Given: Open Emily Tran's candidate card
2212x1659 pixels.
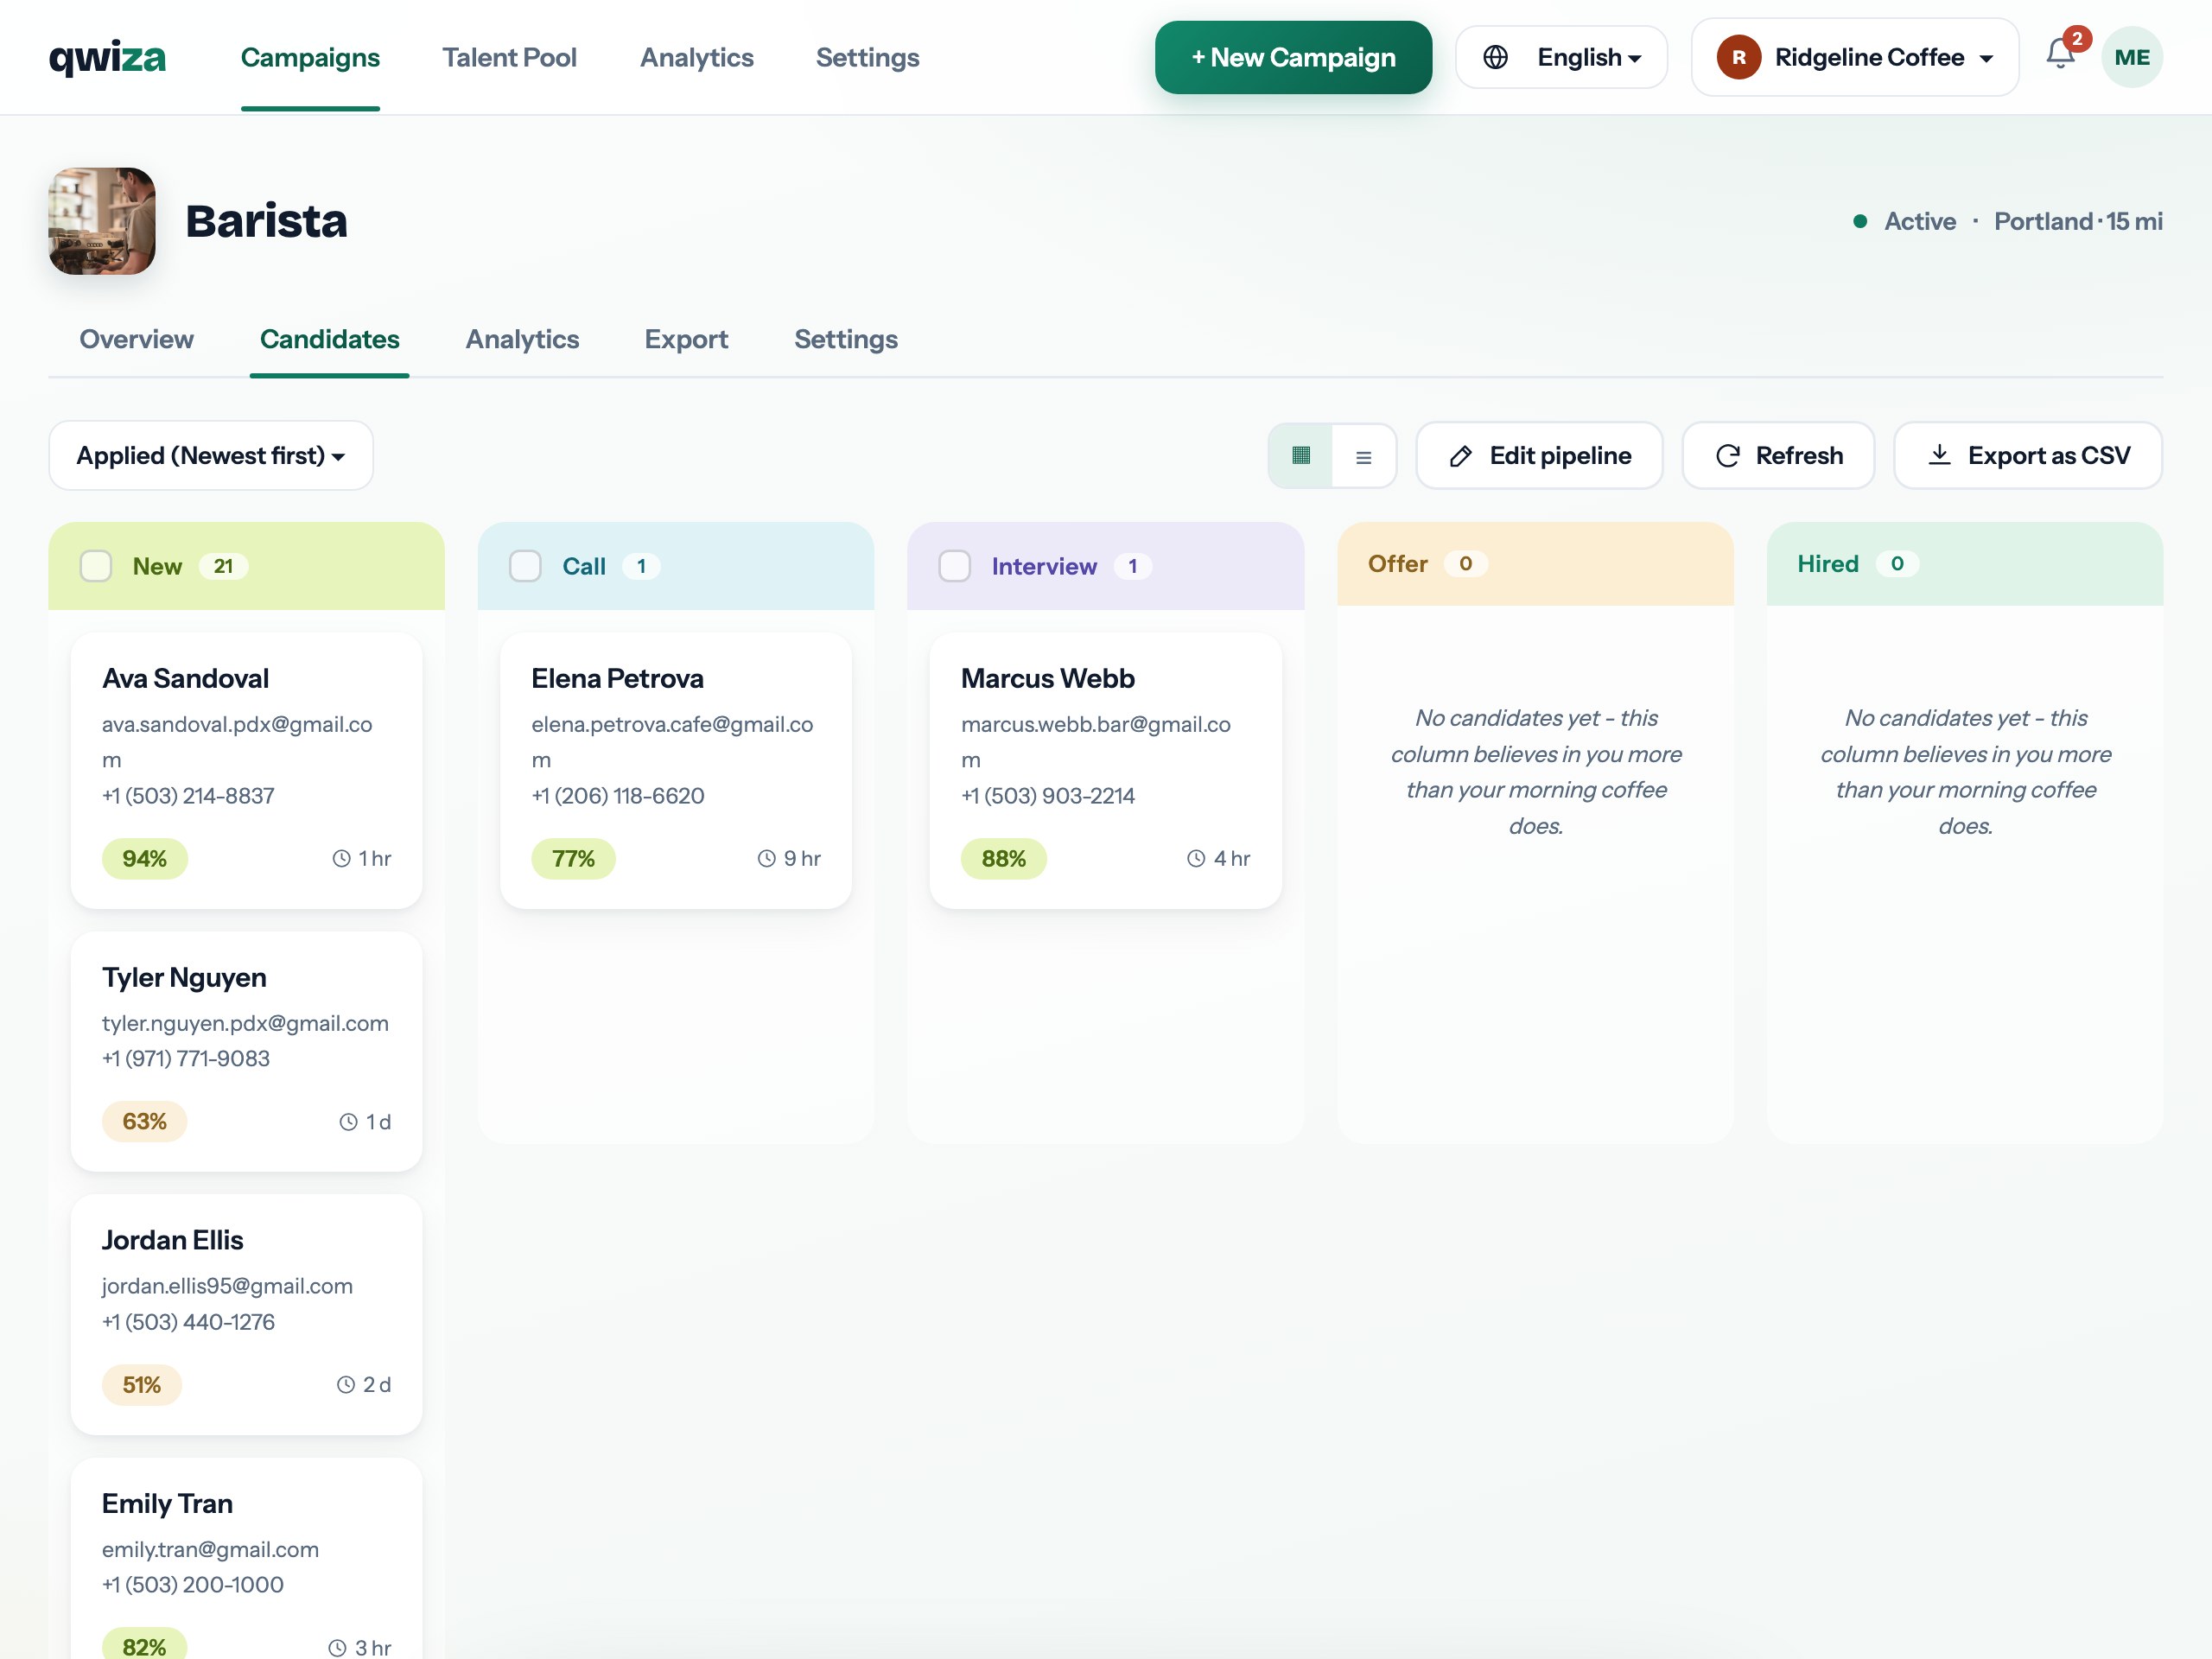Looking at the screenshot, I should click(x=246, y=1557).
